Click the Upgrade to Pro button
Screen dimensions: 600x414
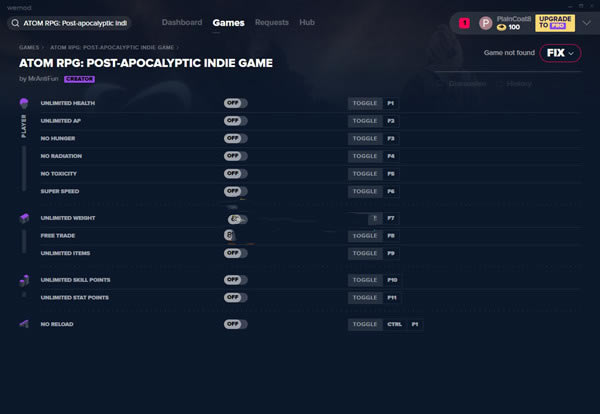tap(555, 22)
